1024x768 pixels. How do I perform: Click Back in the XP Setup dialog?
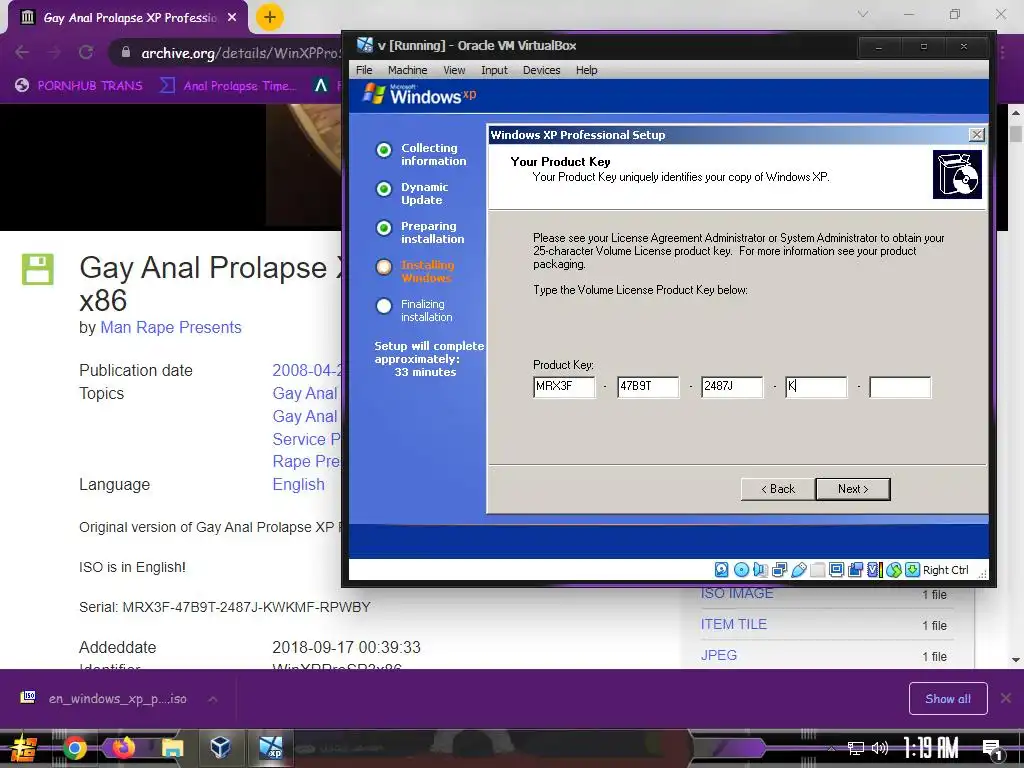click(x=778, y=489)
